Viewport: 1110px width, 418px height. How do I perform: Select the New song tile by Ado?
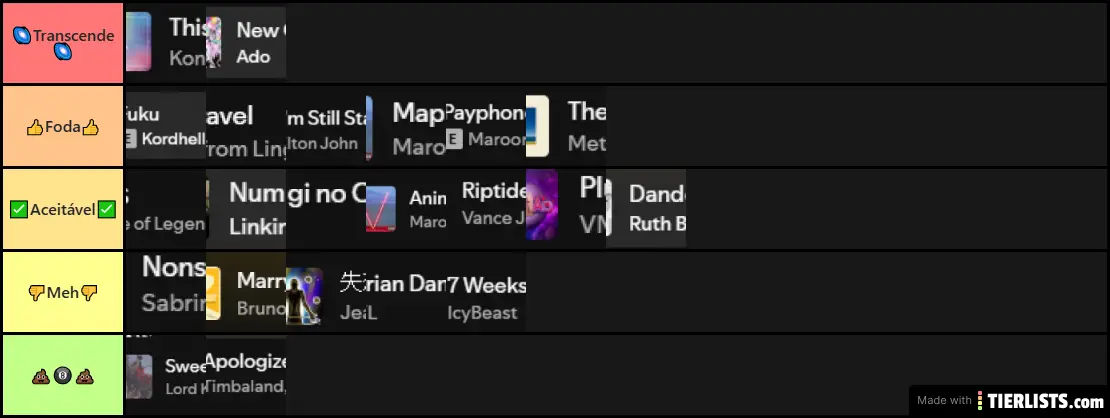pyautogui.click(x=247, y=43)
